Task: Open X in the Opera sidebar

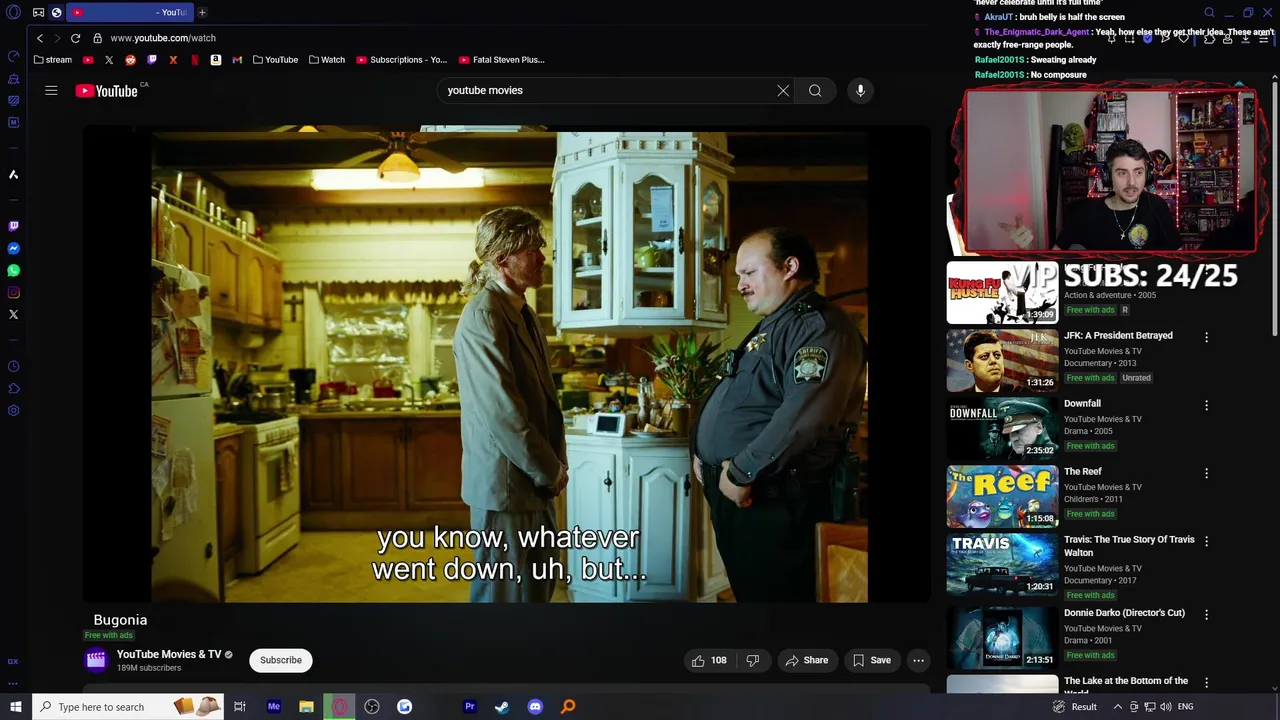Action: (13, 315)
